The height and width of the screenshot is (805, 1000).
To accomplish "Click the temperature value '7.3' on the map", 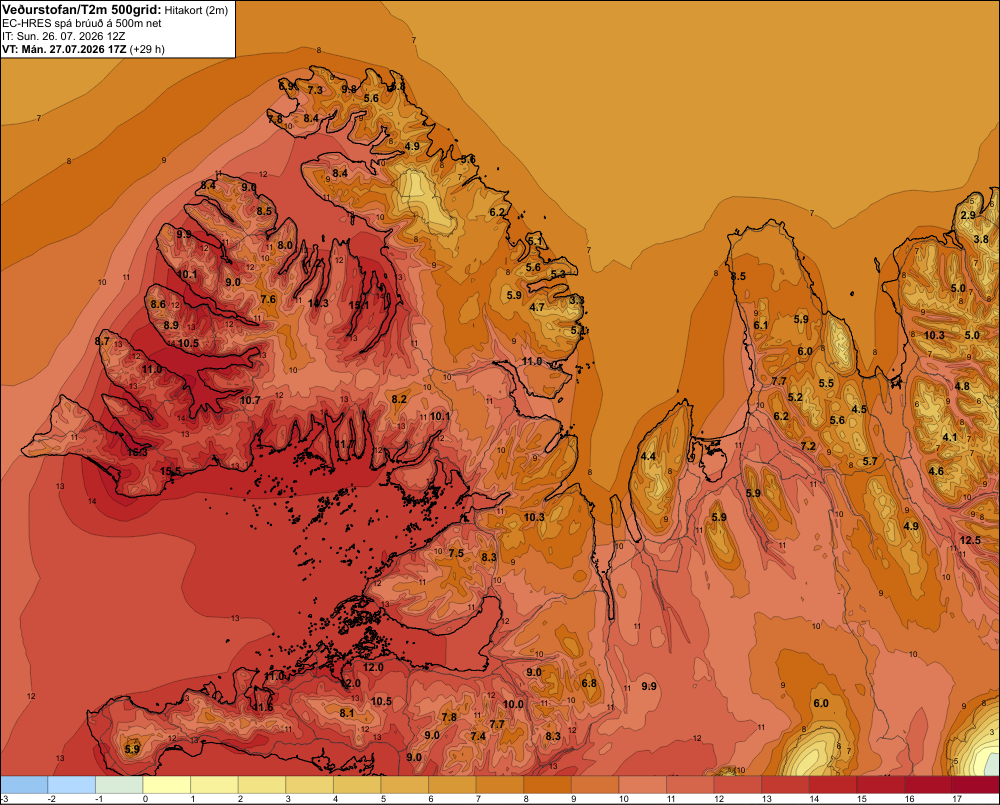I will click(315, 90).
